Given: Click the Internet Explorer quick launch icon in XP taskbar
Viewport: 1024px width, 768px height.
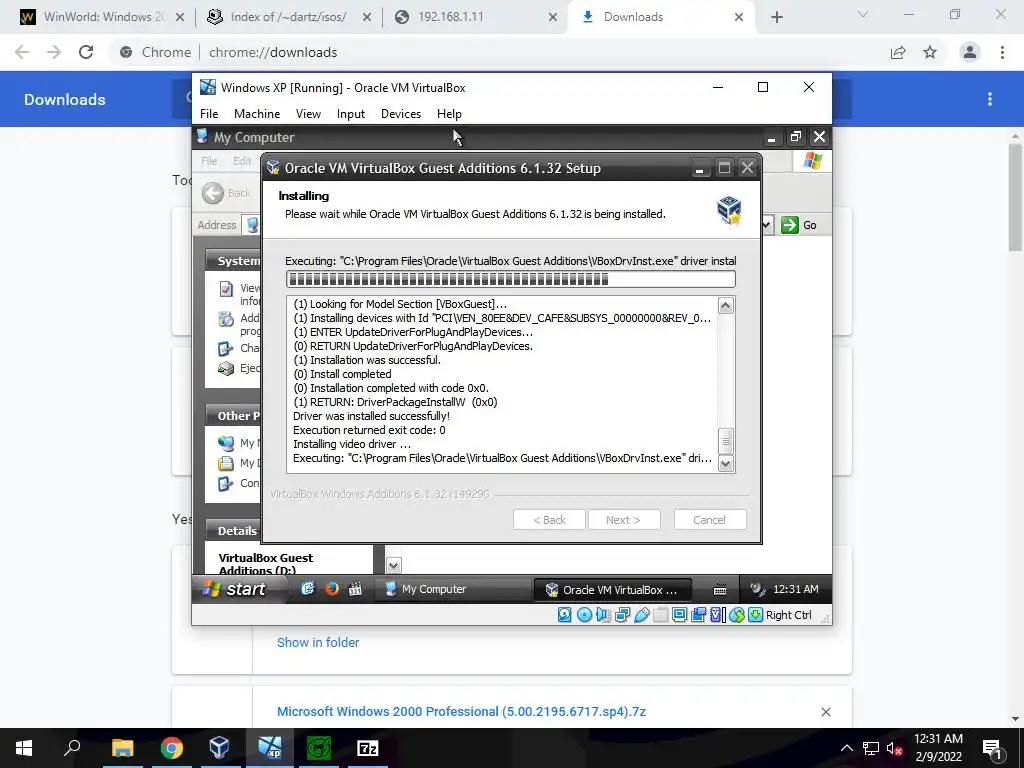Looking at the screenshot, I should pos(308,589).
